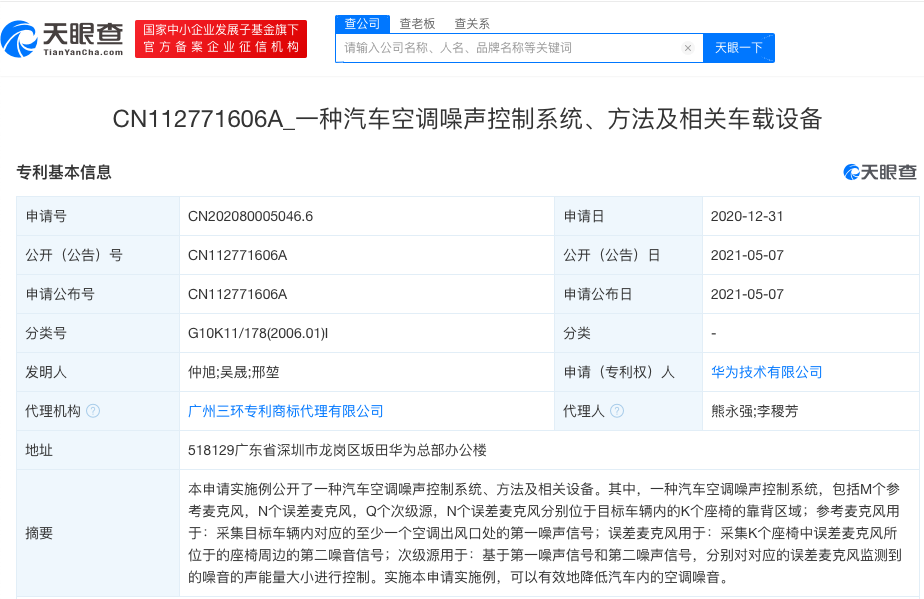Screen dimensions: 924x599
Task: Click the 申请号 row label
Action: pyautogui.click(x=46, y=216)
